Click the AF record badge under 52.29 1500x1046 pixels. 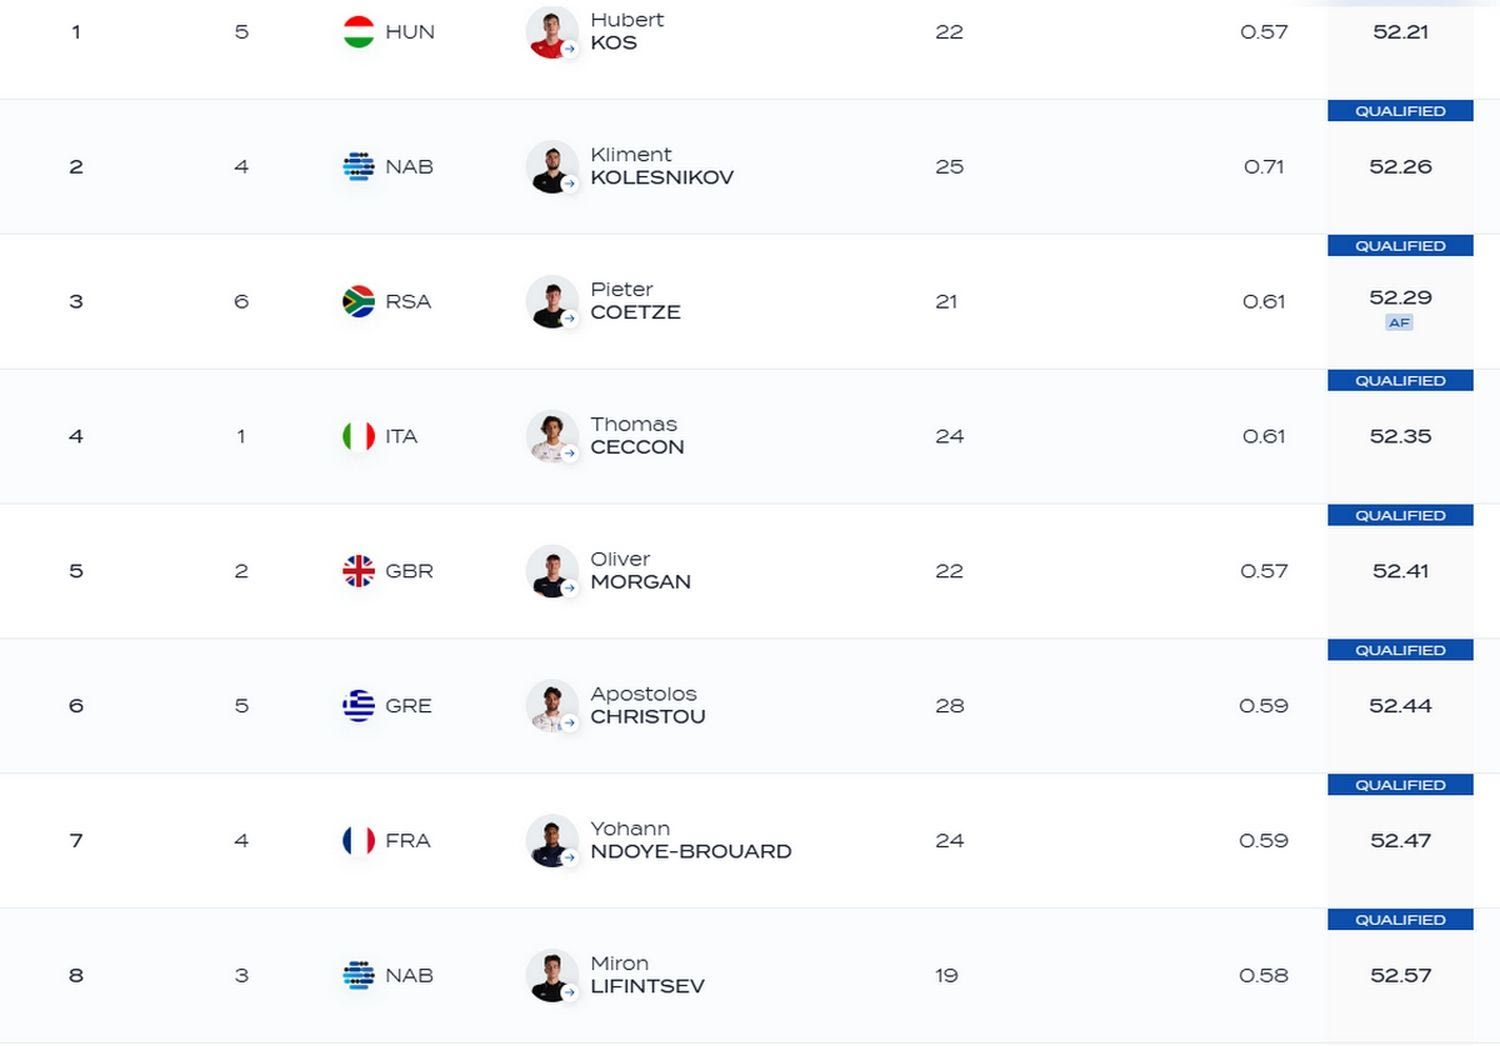coord(1399,323)
